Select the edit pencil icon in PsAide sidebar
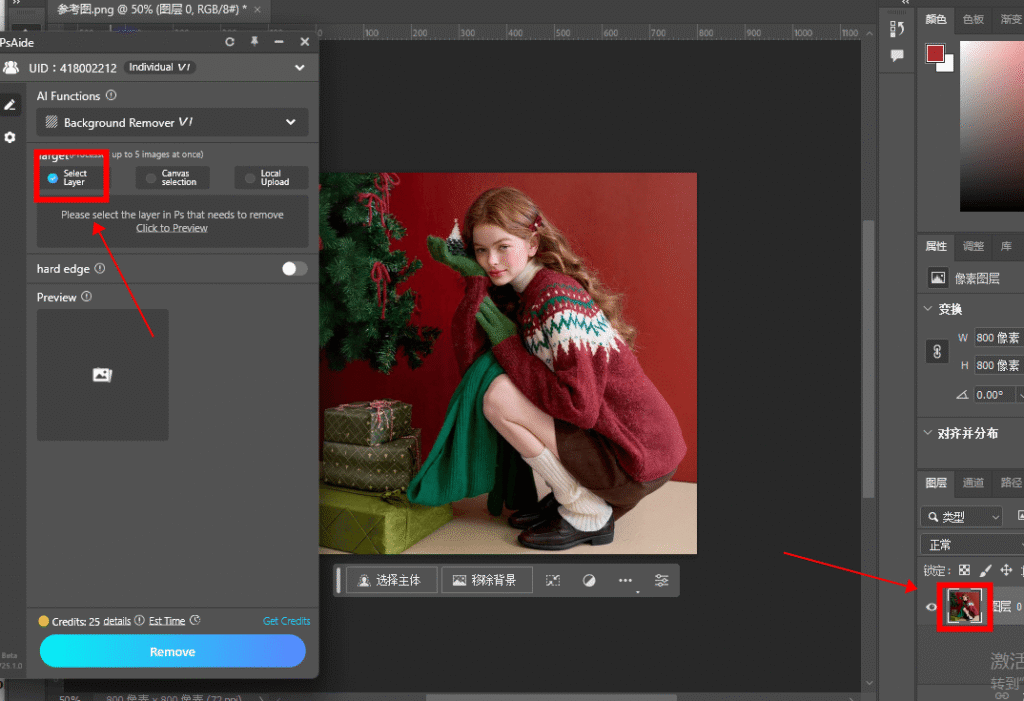The image size is (1024, 701). (10, 104)
